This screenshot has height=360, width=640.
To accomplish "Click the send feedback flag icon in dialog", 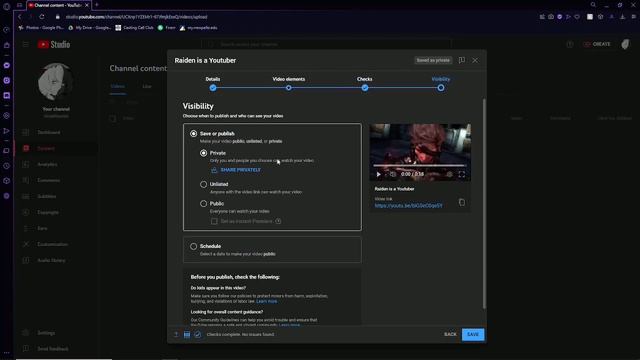I will pyautogui.click(x=462, y=60).
